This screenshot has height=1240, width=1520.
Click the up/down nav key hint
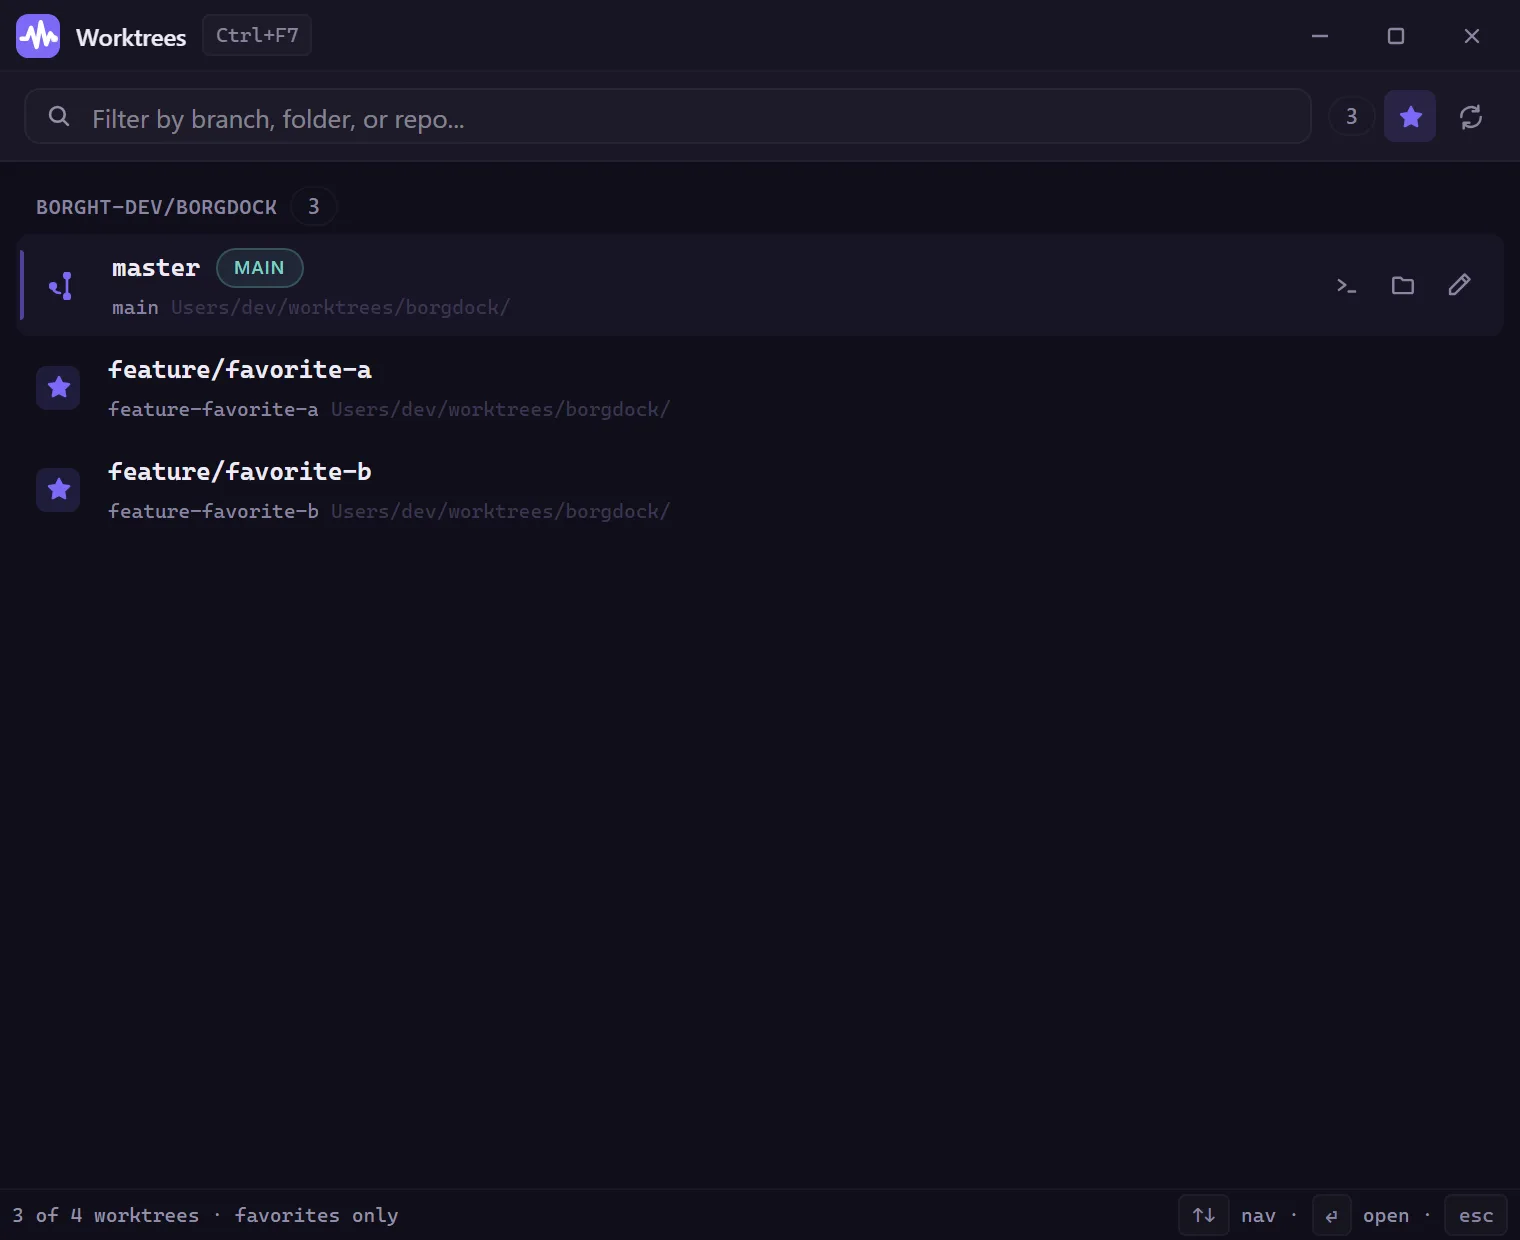tap(1204, 1215)
